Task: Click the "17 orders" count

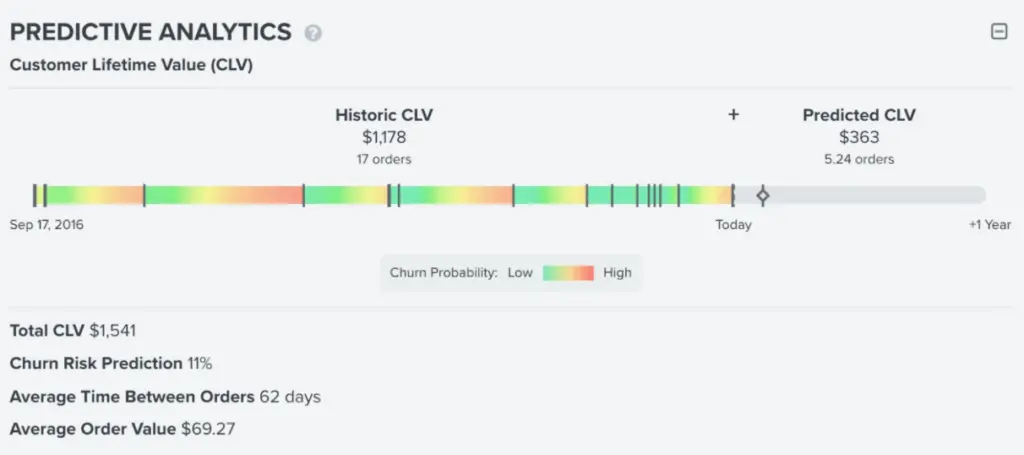Action: coord(384,159)
